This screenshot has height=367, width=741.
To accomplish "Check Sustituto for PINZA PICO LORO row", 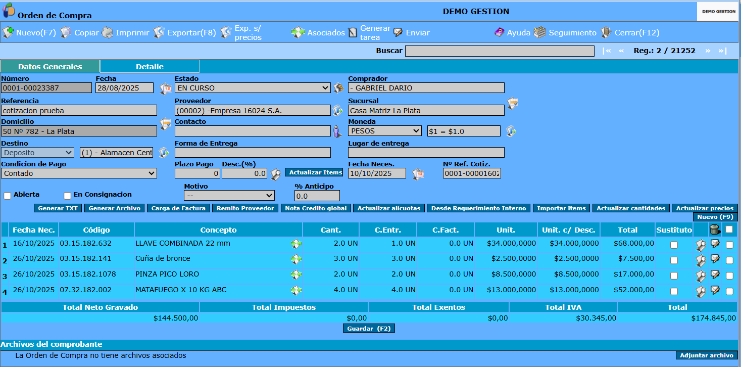I will pyautogui.click(x=674, y=276).
